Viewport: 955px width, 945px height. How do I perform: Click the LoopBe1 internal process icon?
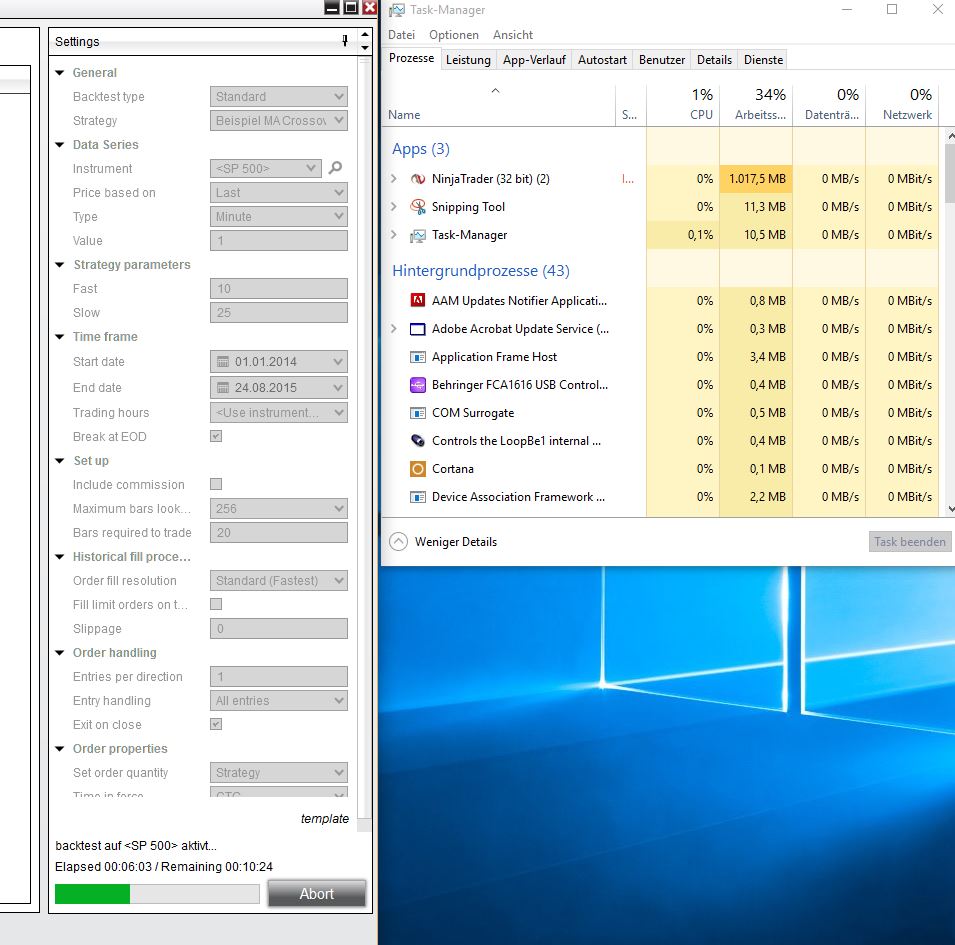[x=418, y=441]
